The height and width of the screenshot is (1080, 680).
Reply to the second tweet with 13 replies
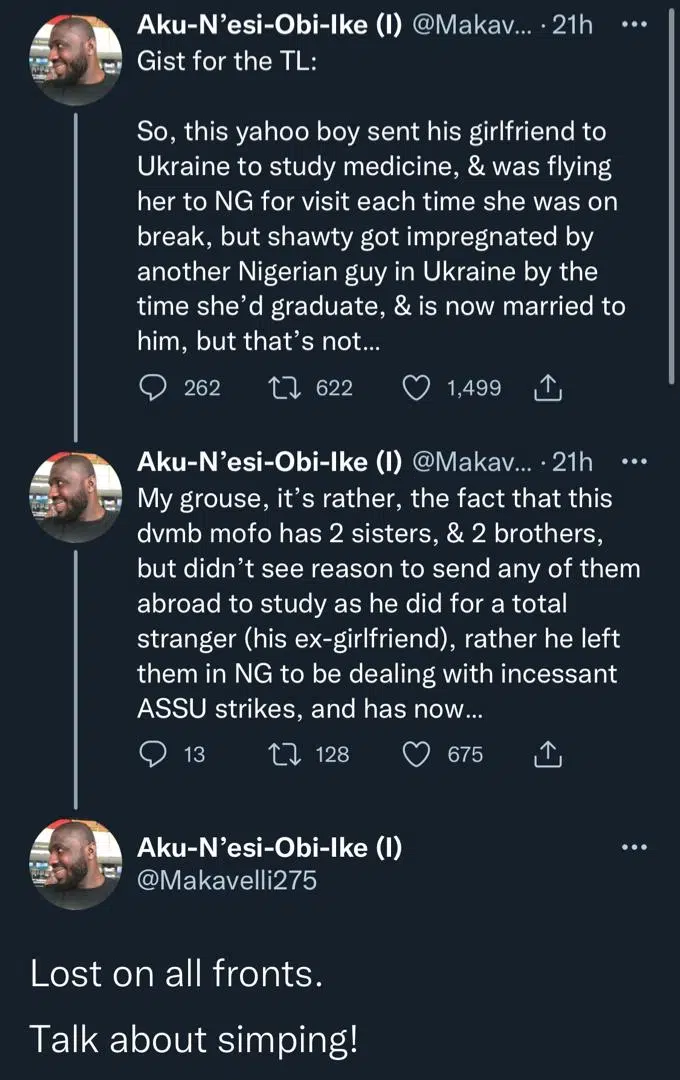coord(153,755)
